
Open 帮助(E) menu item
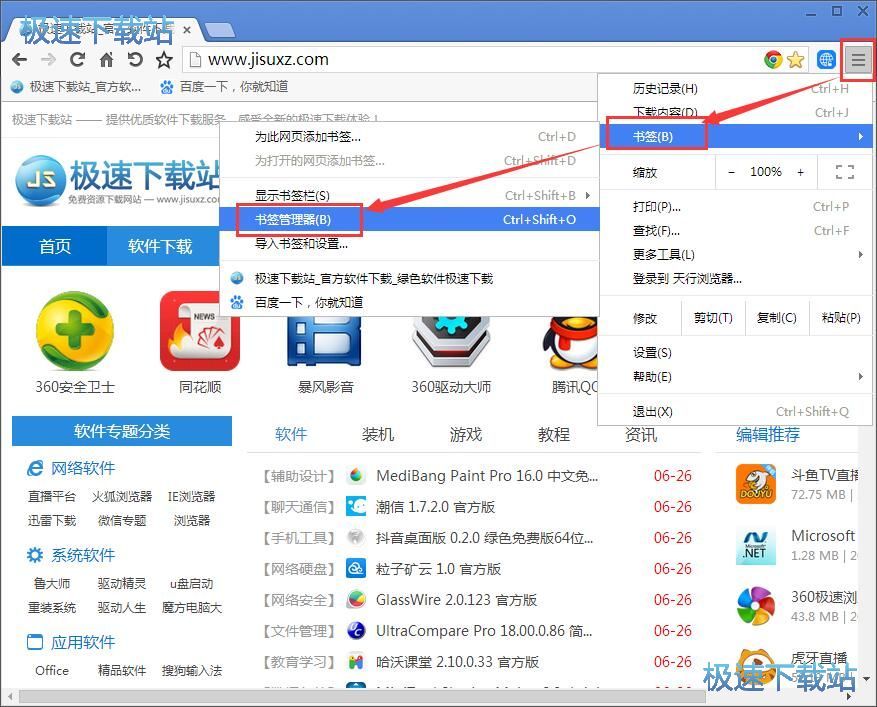[x=735, y=377]
